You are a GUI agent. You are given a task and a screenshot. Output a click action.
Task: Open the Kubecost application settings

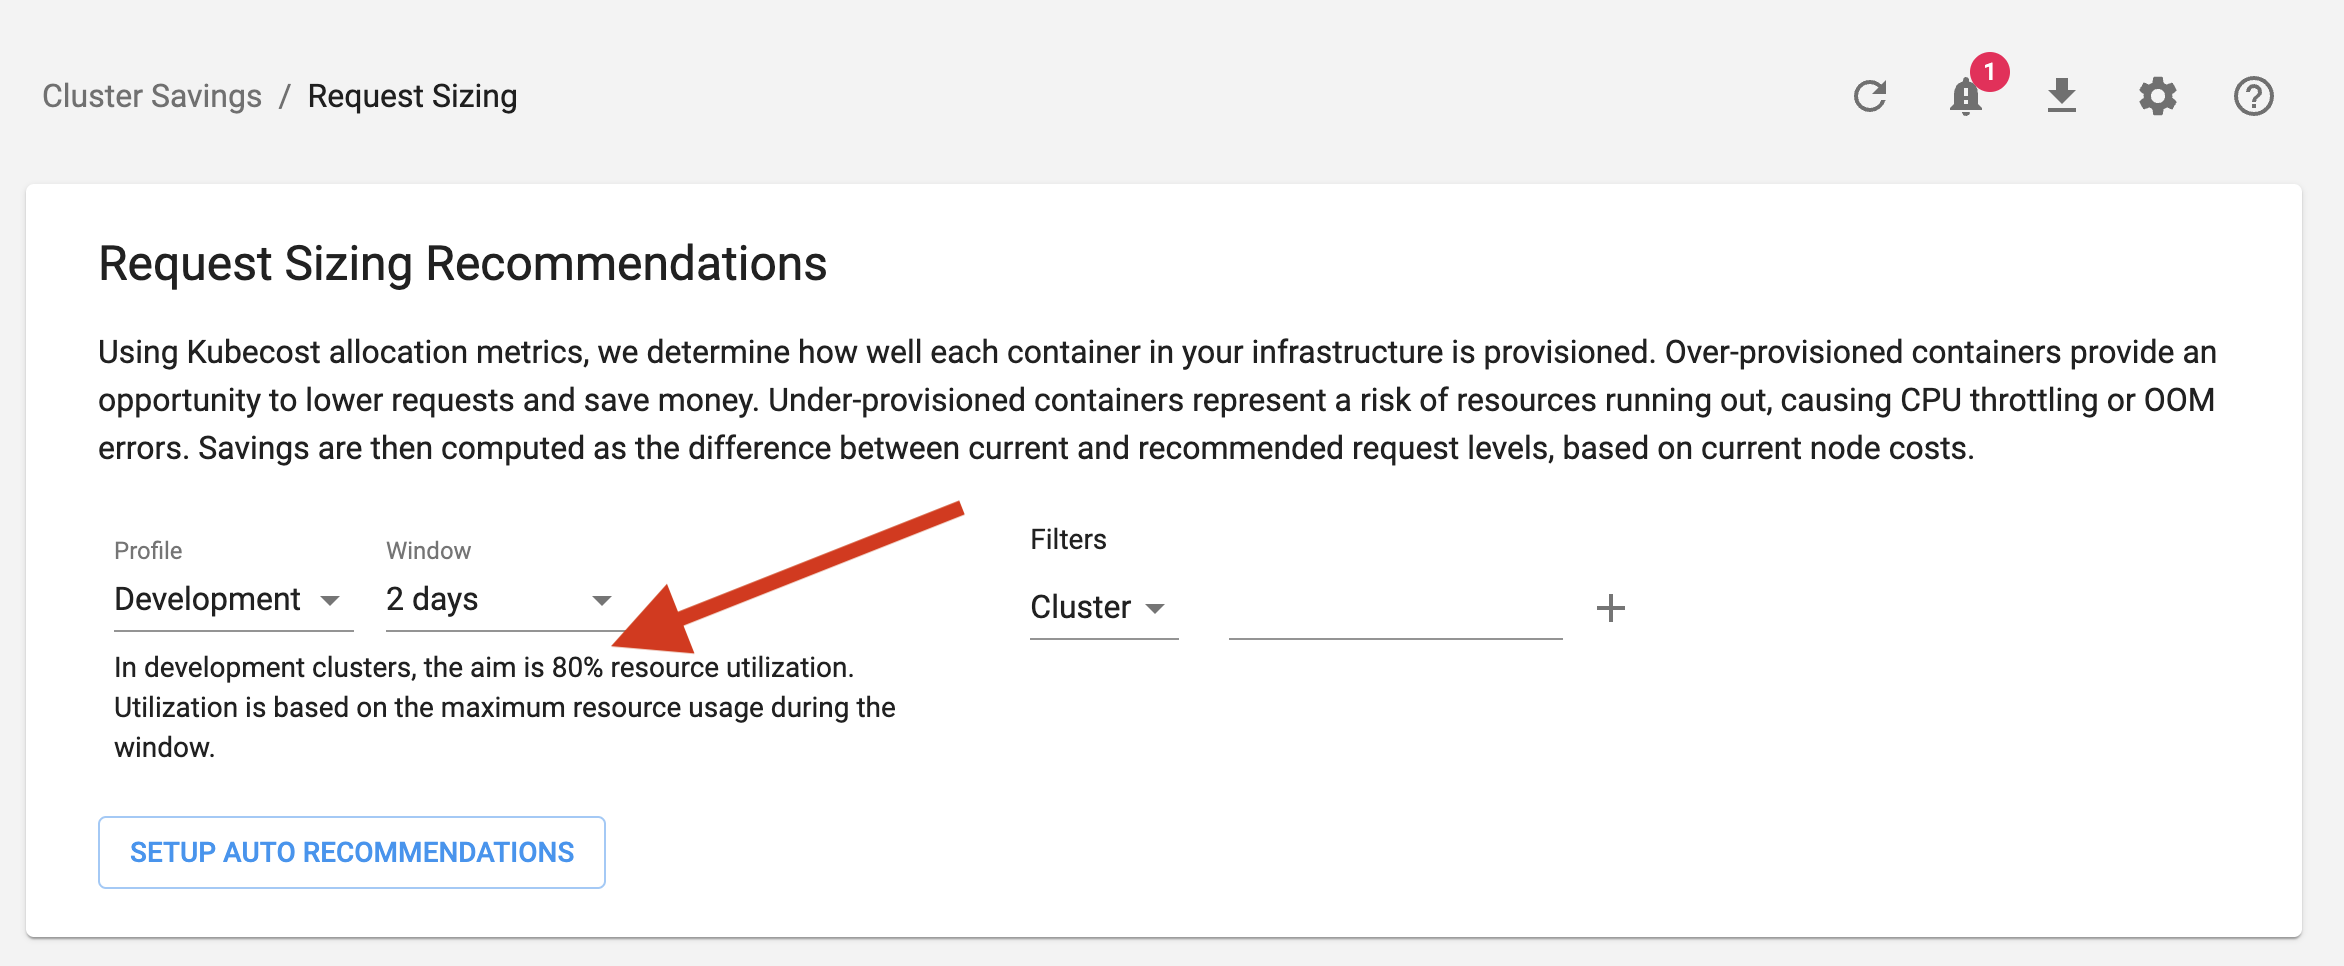2158,96
